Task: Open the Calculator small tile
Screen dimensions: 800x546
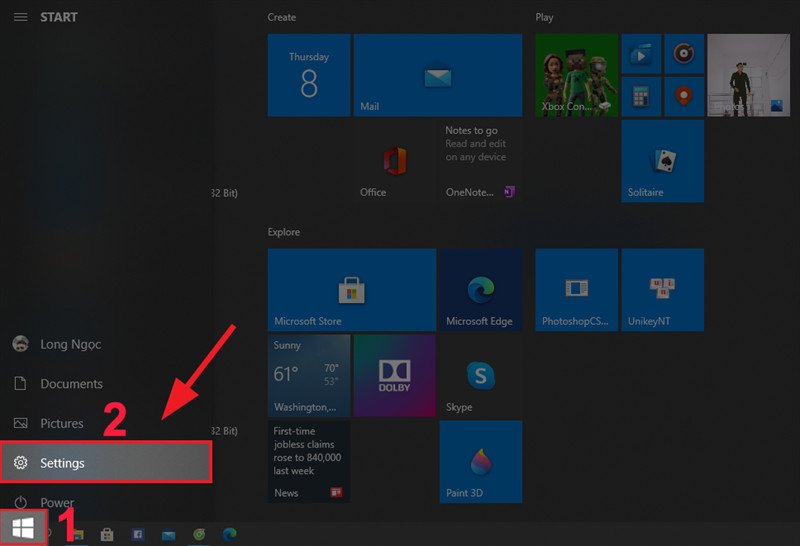Action: [x=641, y=97]
